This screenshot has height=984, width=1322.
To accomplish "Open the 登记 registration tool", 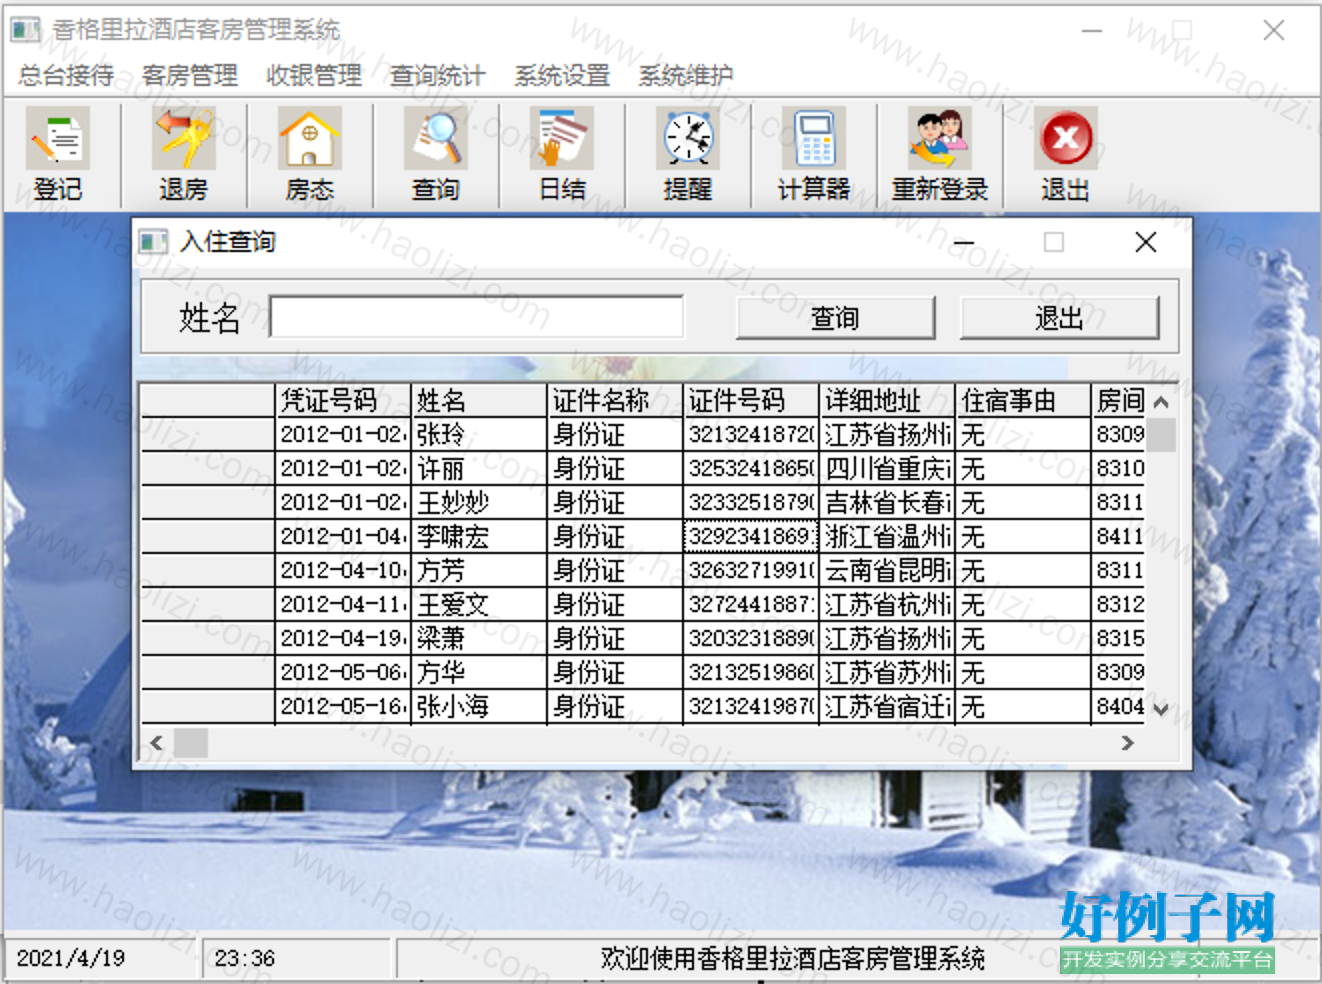I will tap(59, 155).
